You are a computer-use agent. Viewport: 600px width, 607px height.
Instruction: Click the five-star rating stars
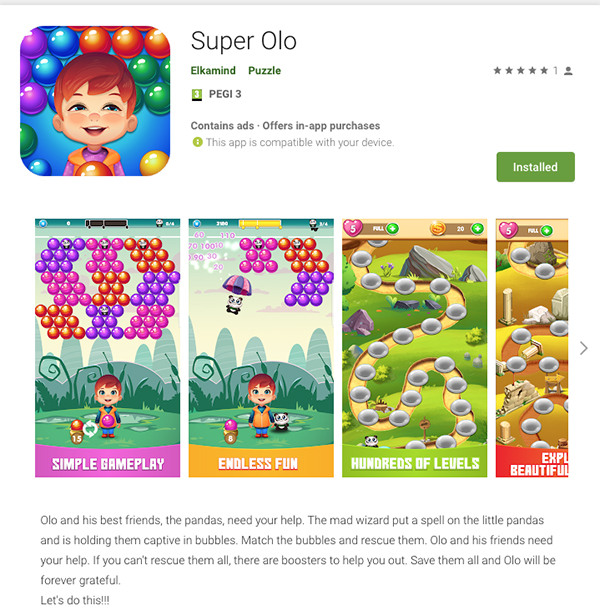click(x=521, y=70)
